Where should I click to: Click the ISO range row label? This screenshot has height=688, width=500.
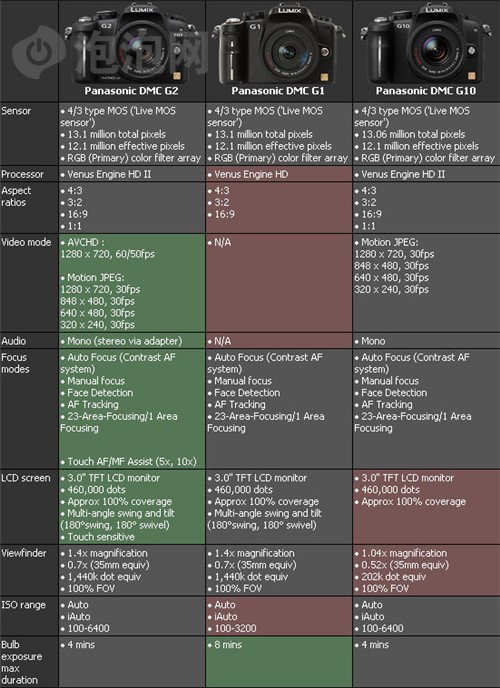click(x=23, y=605)
